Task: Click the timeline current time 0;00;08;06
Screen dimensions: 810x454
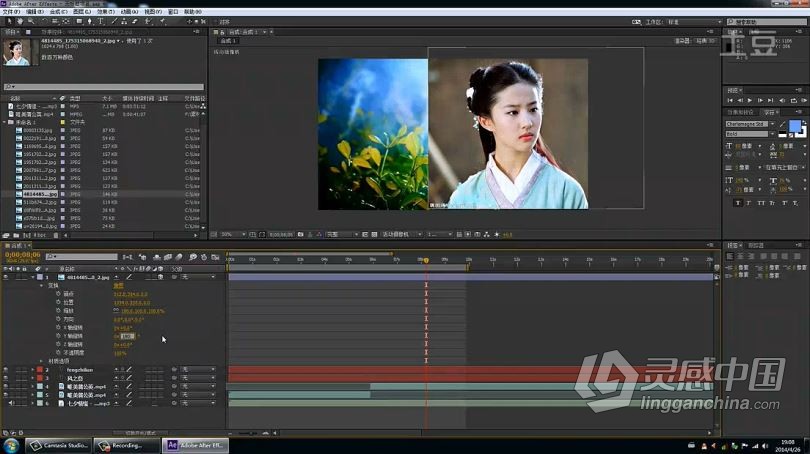Action: (22, 255)
